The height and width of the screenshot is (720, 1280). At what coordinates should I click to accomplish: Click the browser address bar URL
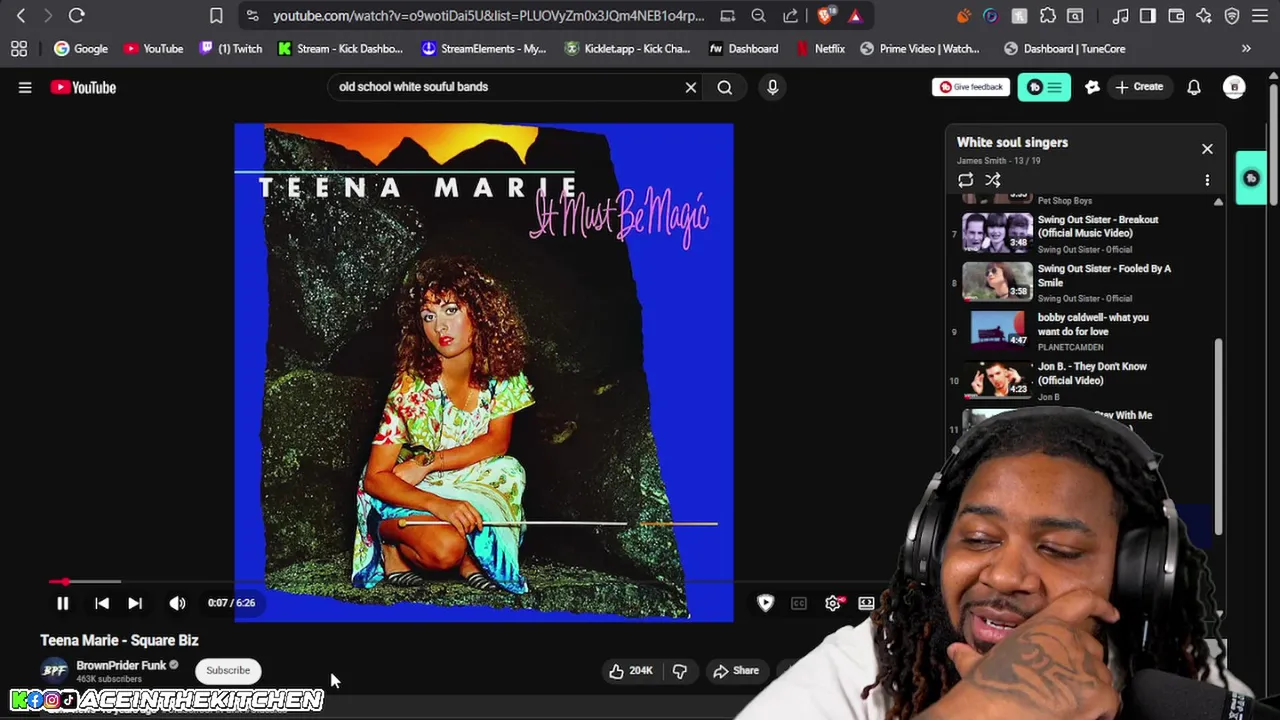(488, 16)
